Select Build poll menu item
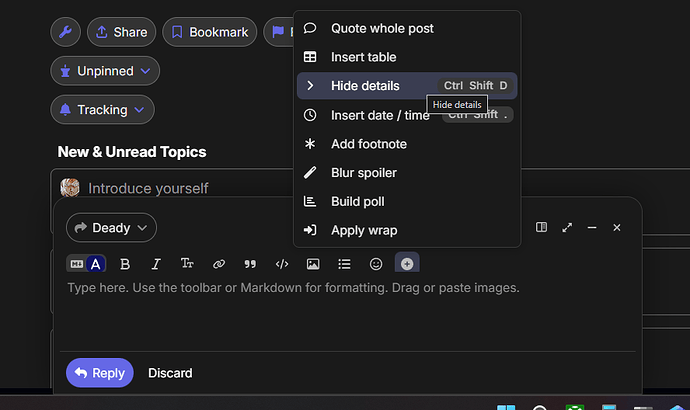This screenshot has width=690, height=410. tap(407, 201)
